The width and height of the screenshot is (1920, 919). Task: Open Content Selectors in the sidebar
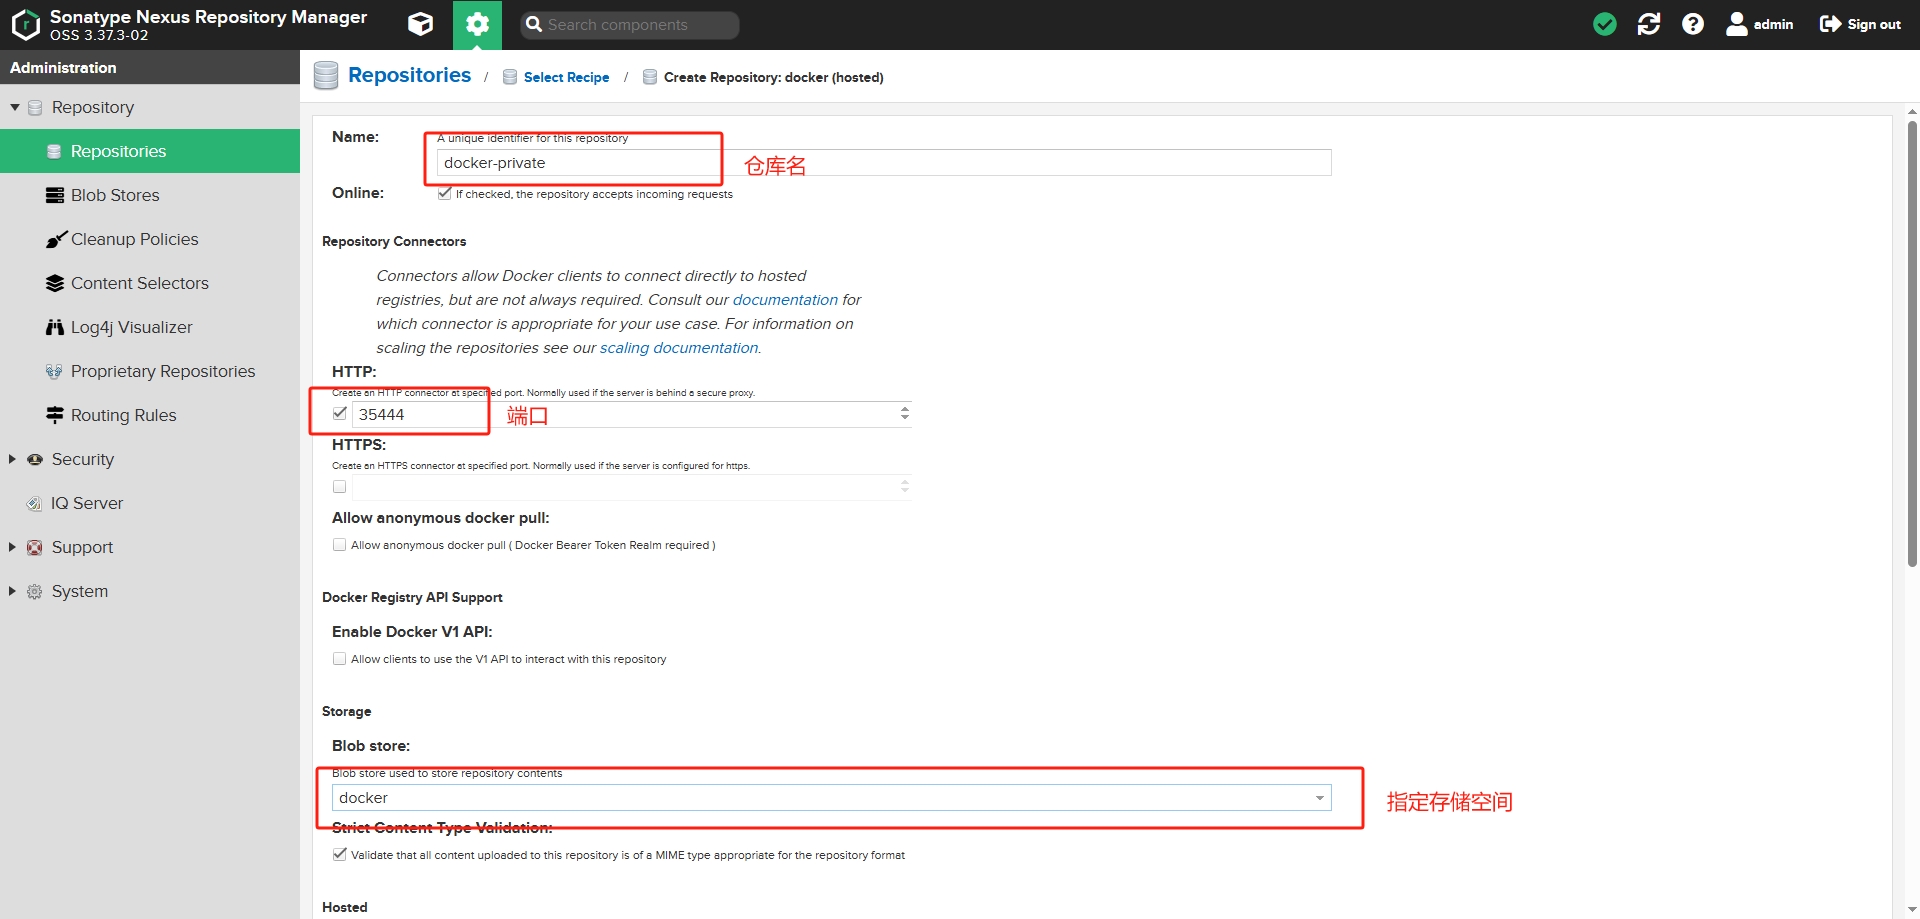coord(150,283)
